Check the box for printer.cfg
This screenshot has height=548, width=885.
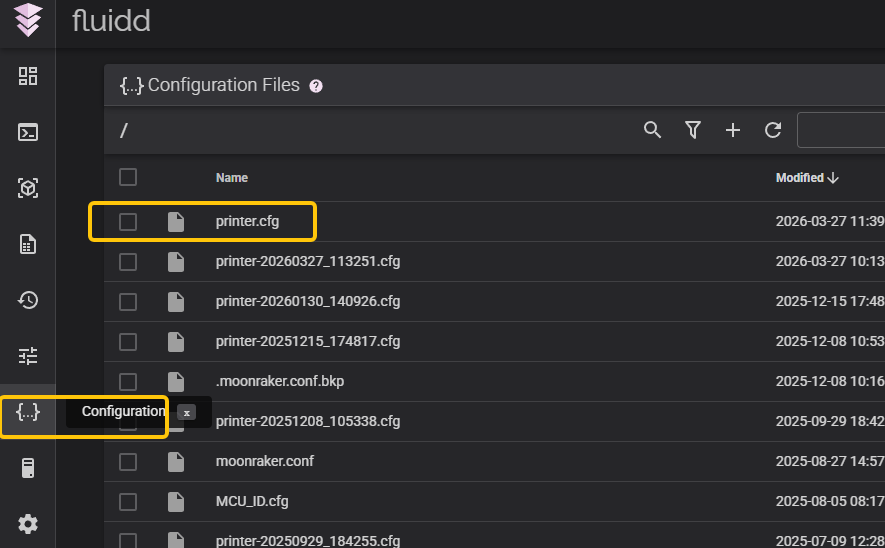tap(128, 222)
